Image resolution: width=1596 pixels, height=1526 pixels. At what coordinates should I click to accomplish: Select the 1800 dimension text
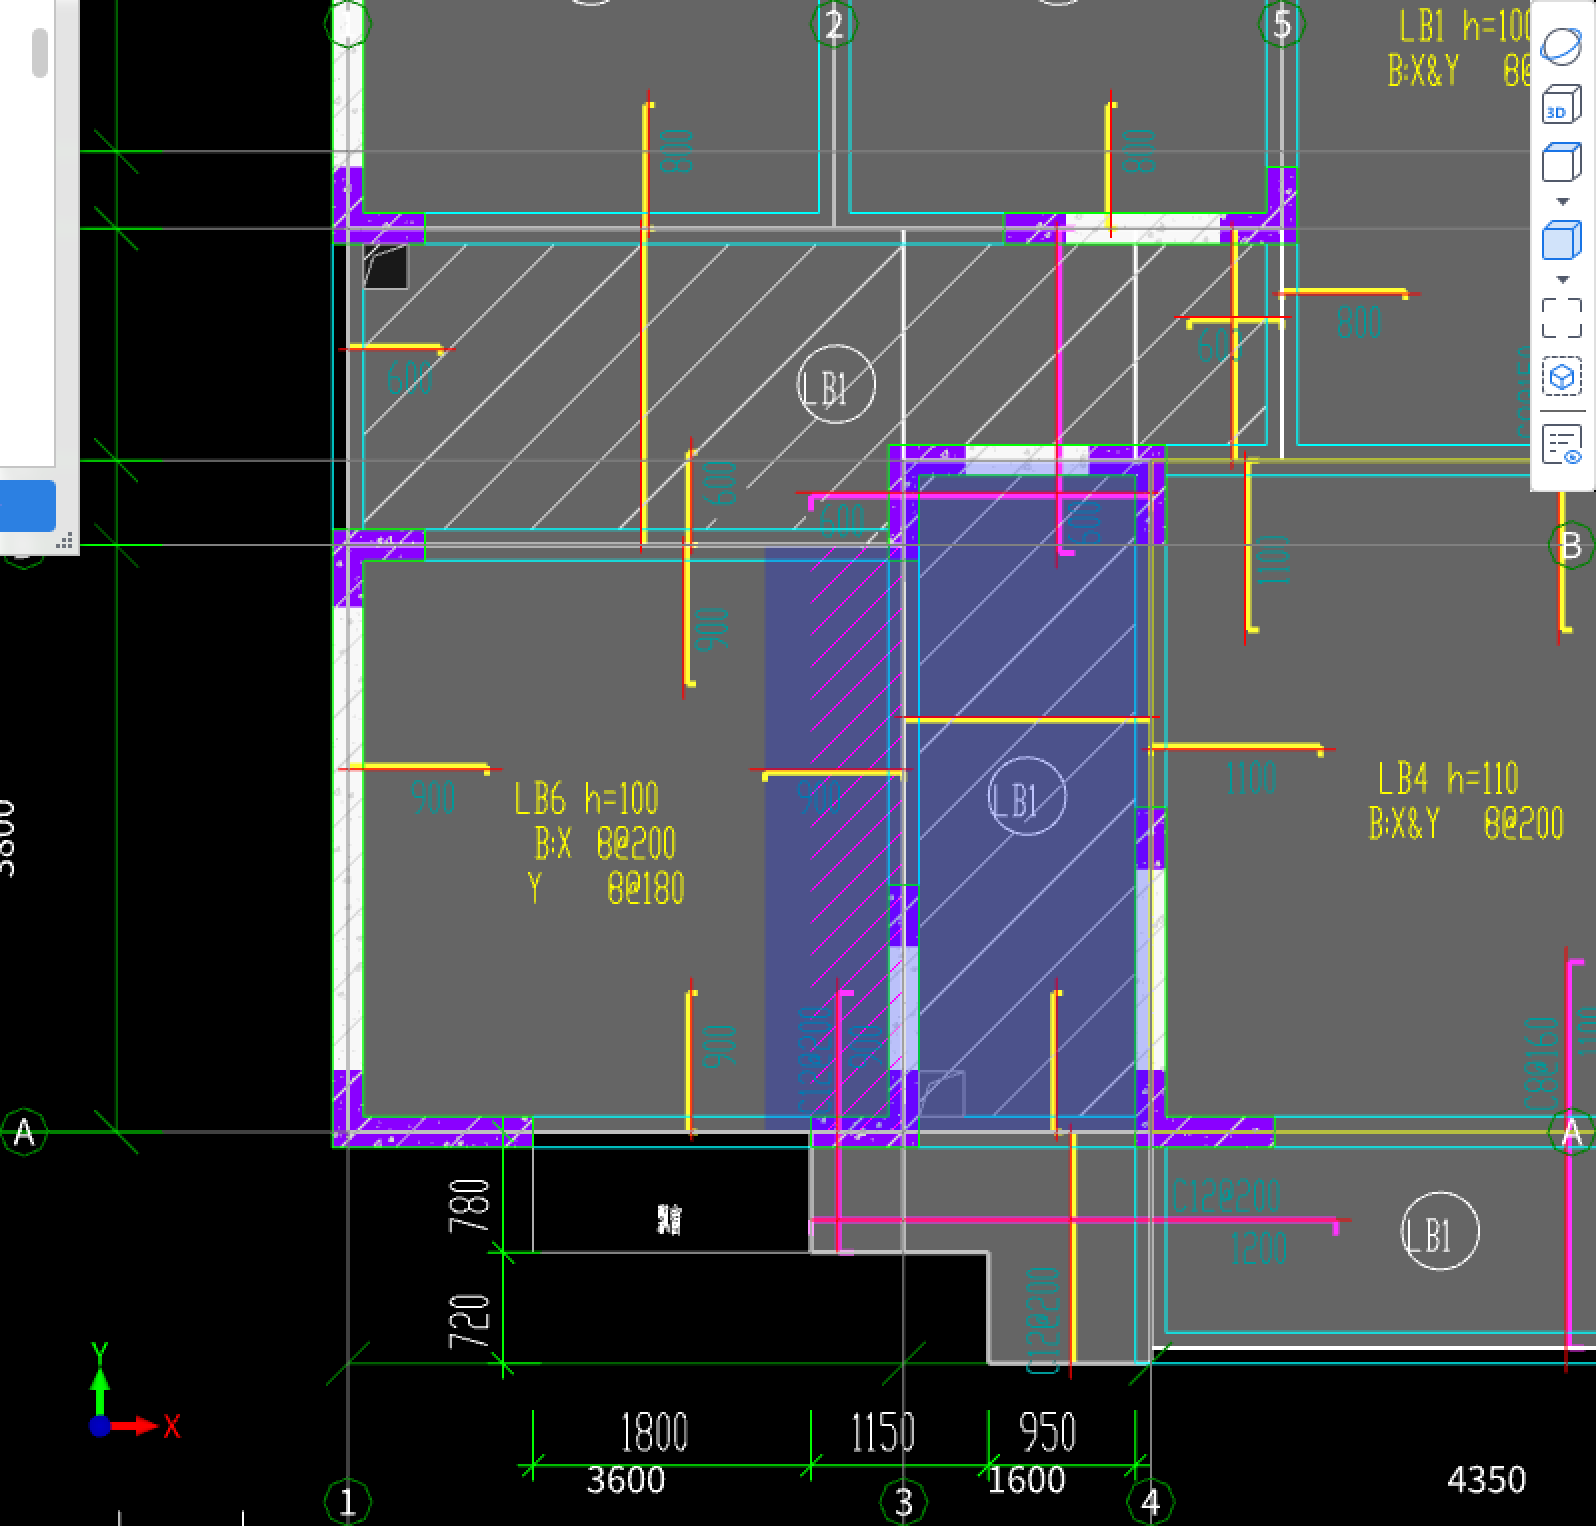coord(654,1433)
